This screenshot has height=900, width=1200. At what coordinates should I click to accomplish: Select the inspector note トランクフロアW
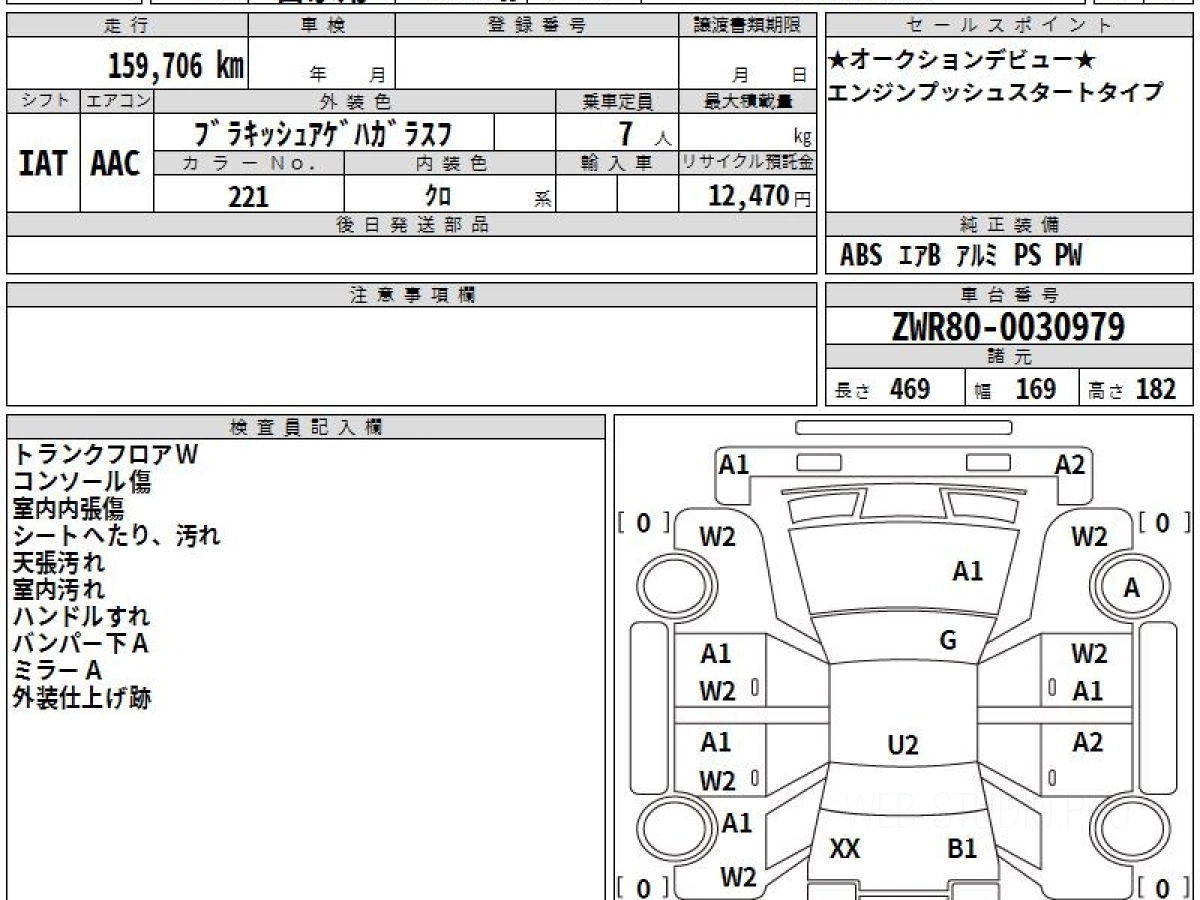point(106,454)
